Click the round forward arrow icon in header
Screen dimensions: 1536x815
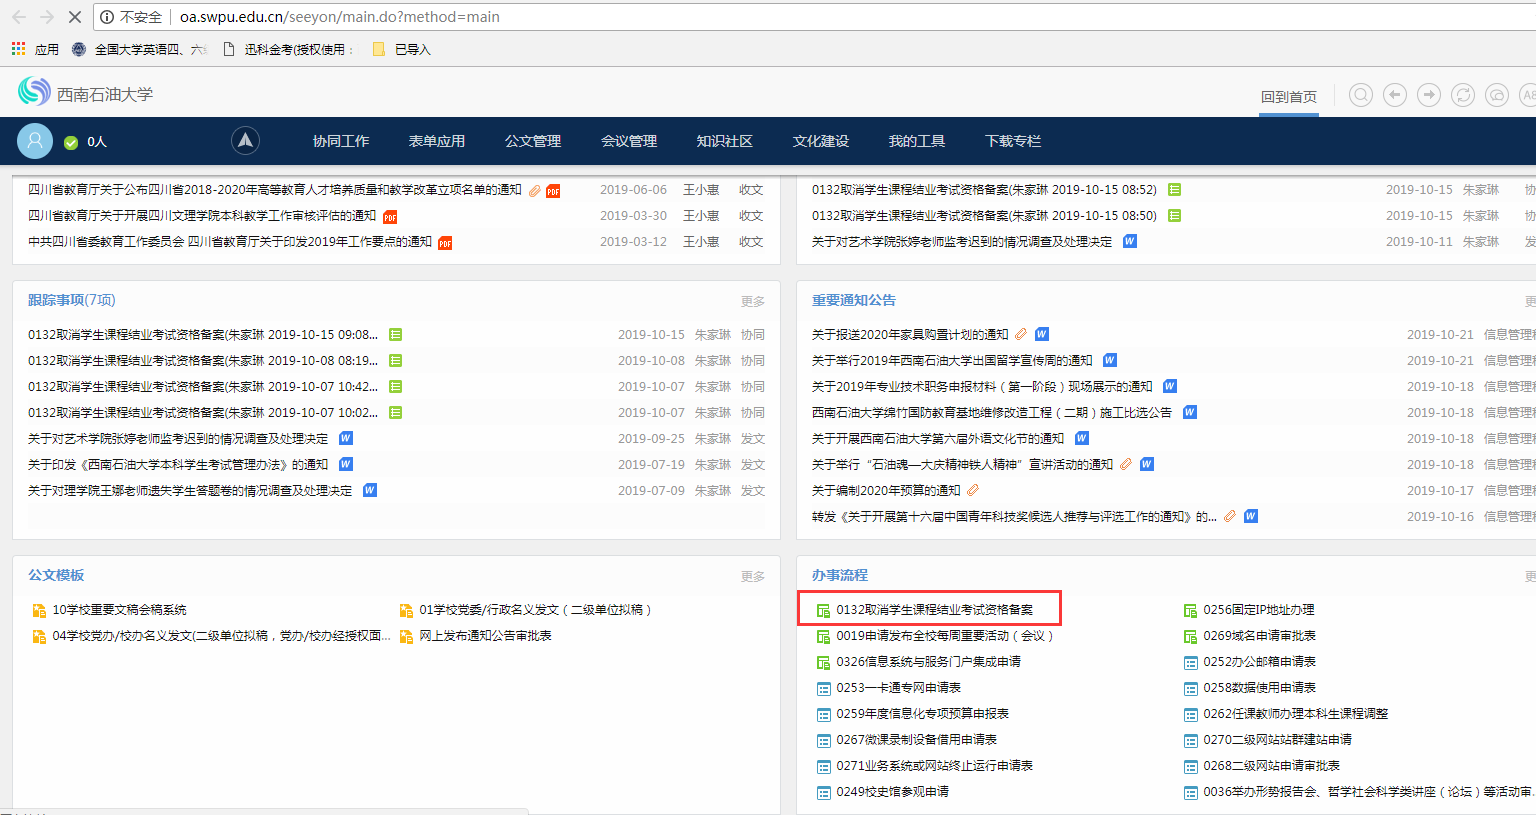tap(1429, 95)
